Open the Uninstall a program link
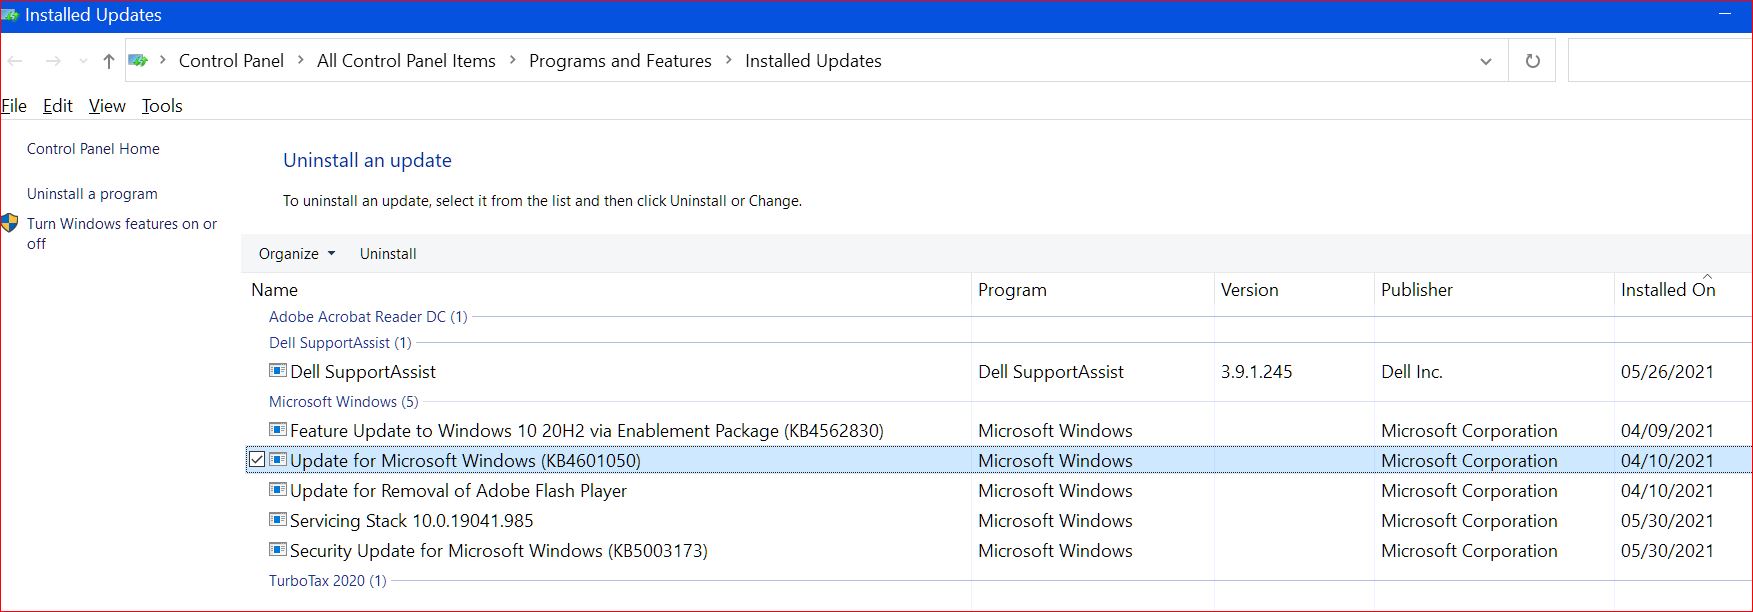The image size is (1753, 612). coord(92,194)
